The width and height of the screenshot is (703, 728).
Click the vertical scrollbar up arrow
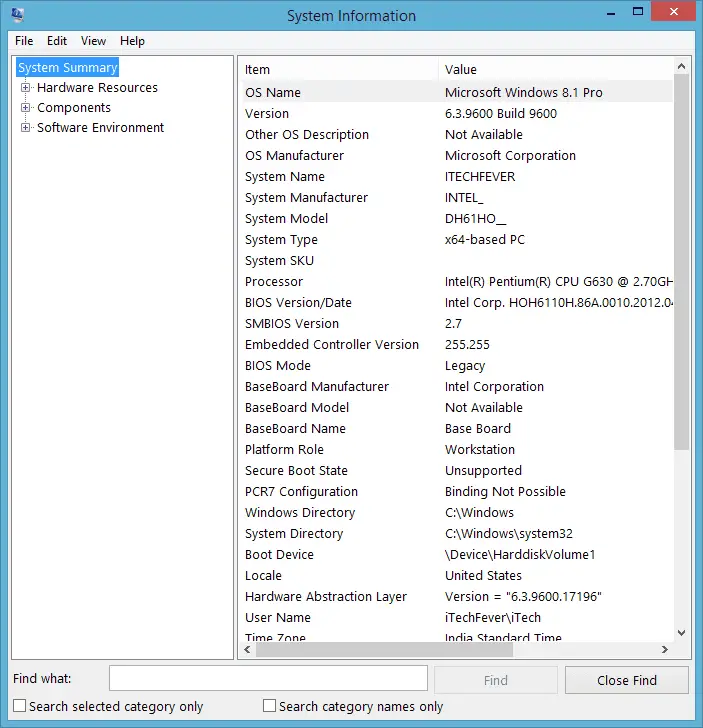(x=681, y=66)
